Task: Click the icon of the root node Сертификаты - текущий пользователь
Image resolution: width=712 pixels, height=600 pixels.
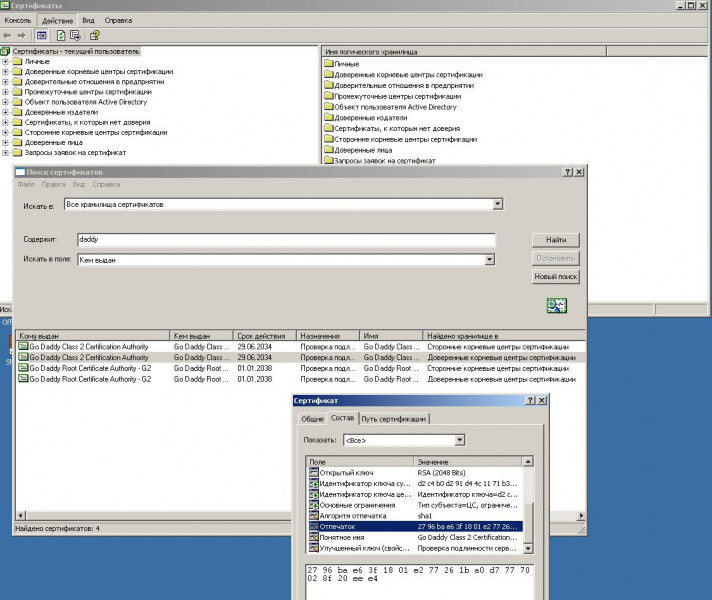Action: click(x=5, y=51)
